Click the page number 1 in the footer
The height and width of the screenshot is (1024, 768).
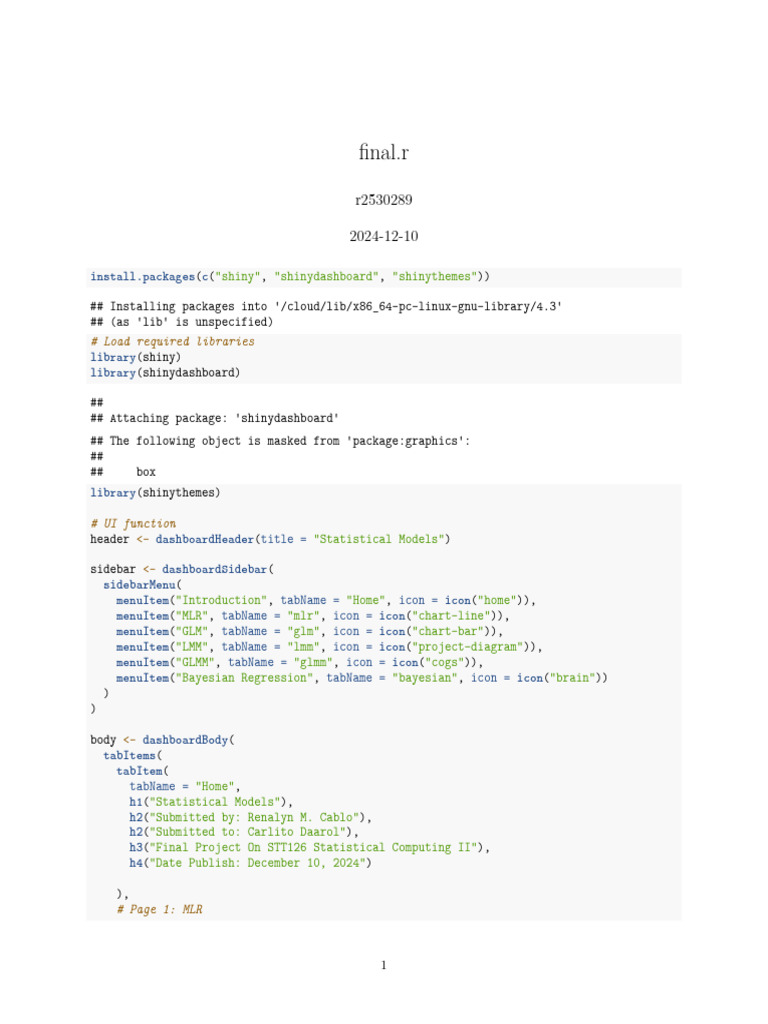pyautogui.click(x=384, y=965)
